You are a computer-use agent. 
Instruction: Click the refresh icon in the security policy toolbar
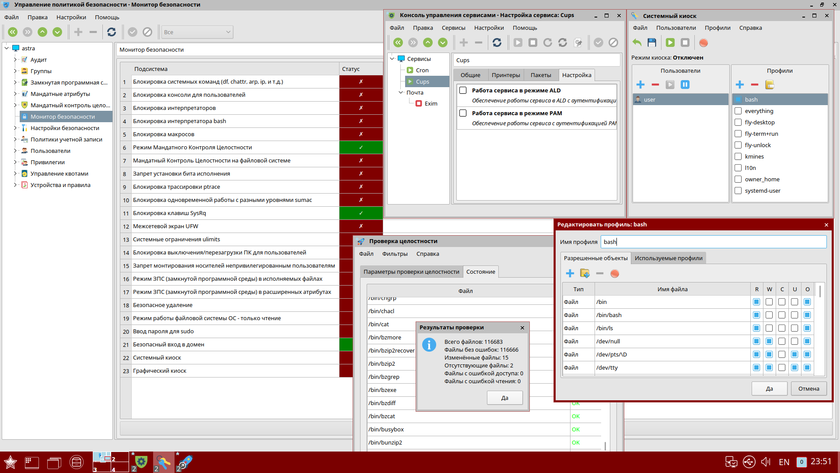pos(111,32)
